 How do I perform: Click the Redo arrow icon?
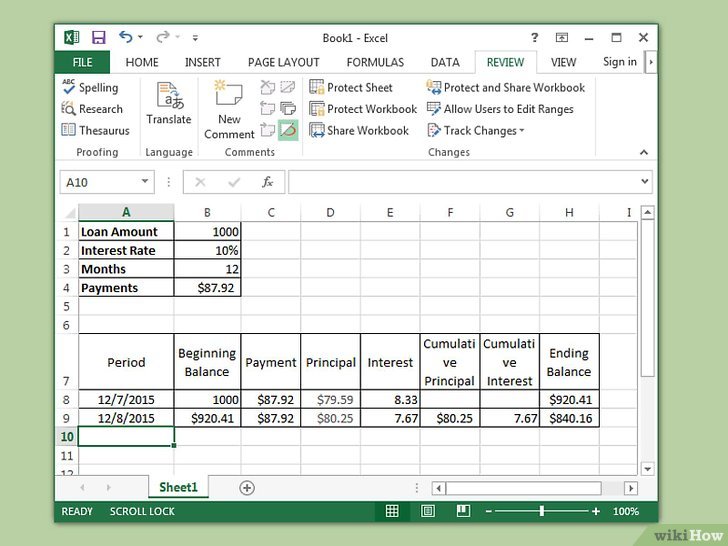[x=162, y=37]
